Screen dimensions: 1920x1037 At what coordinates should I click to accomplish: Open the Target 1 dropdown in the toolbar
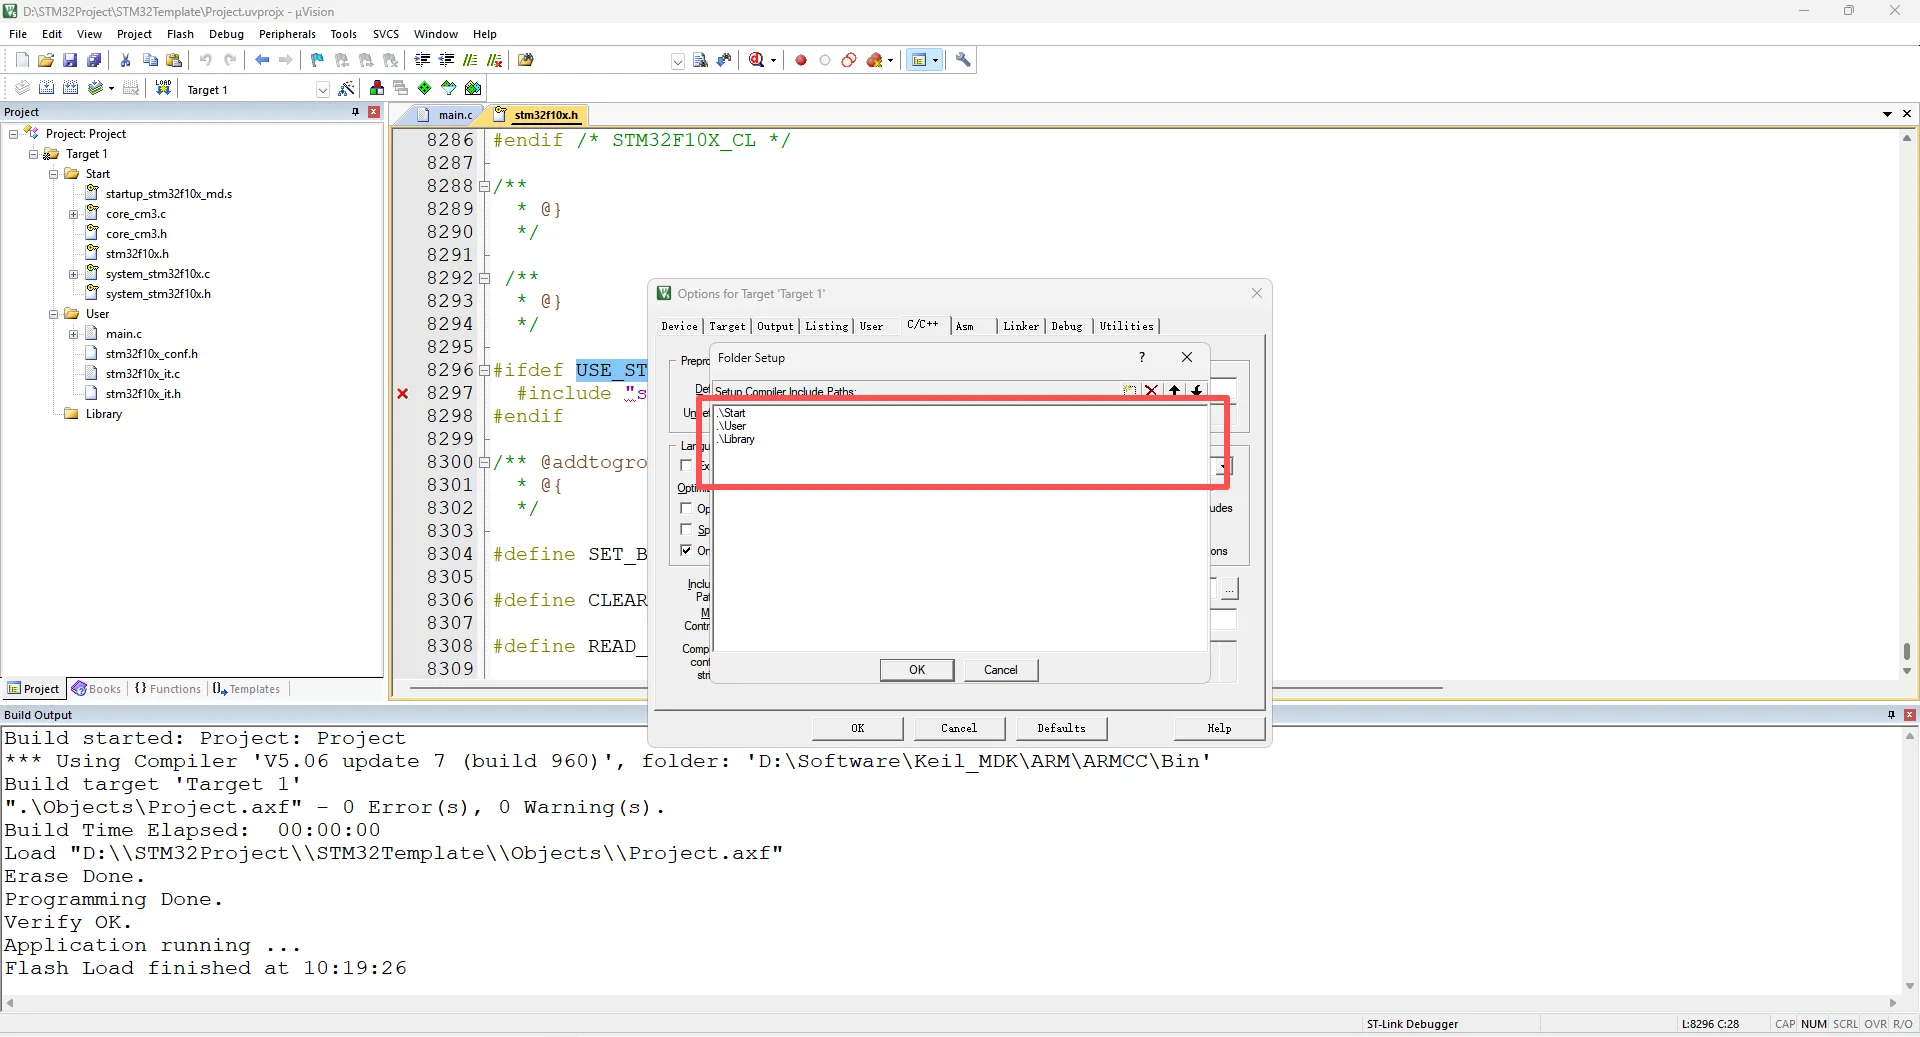tap(322, 90)
